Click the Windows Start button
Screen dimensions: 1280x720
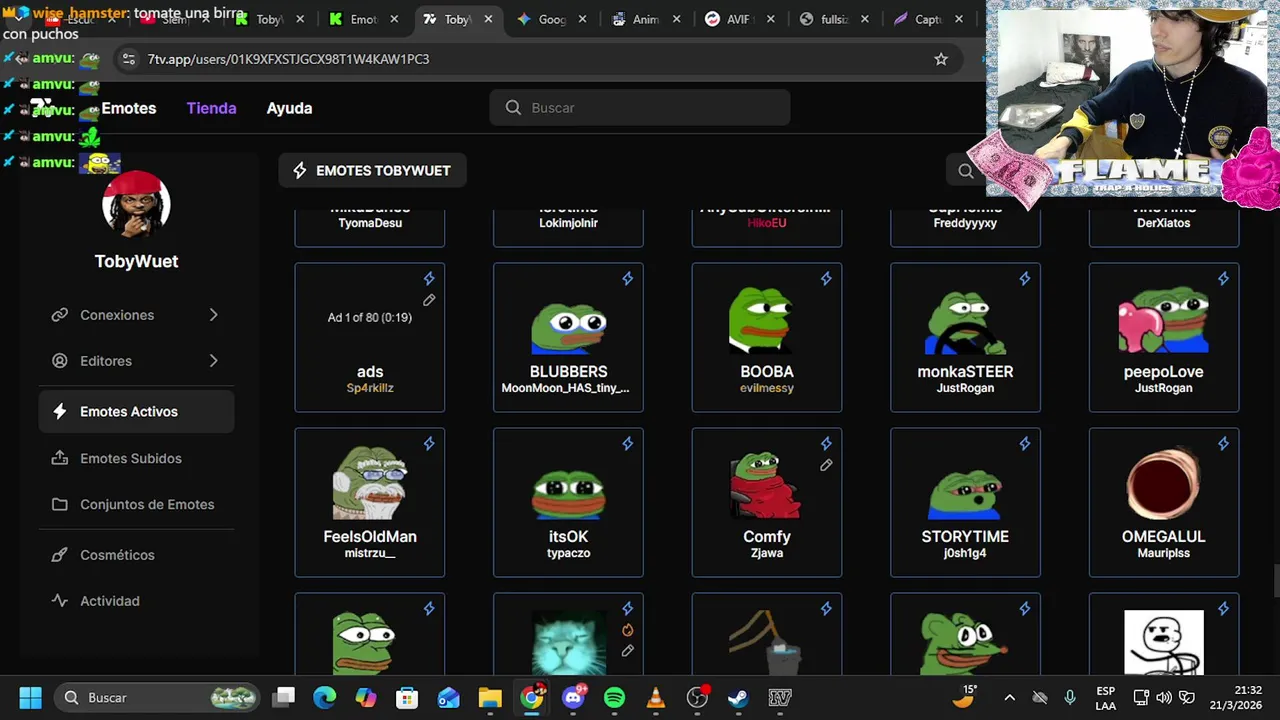[30, 698]
